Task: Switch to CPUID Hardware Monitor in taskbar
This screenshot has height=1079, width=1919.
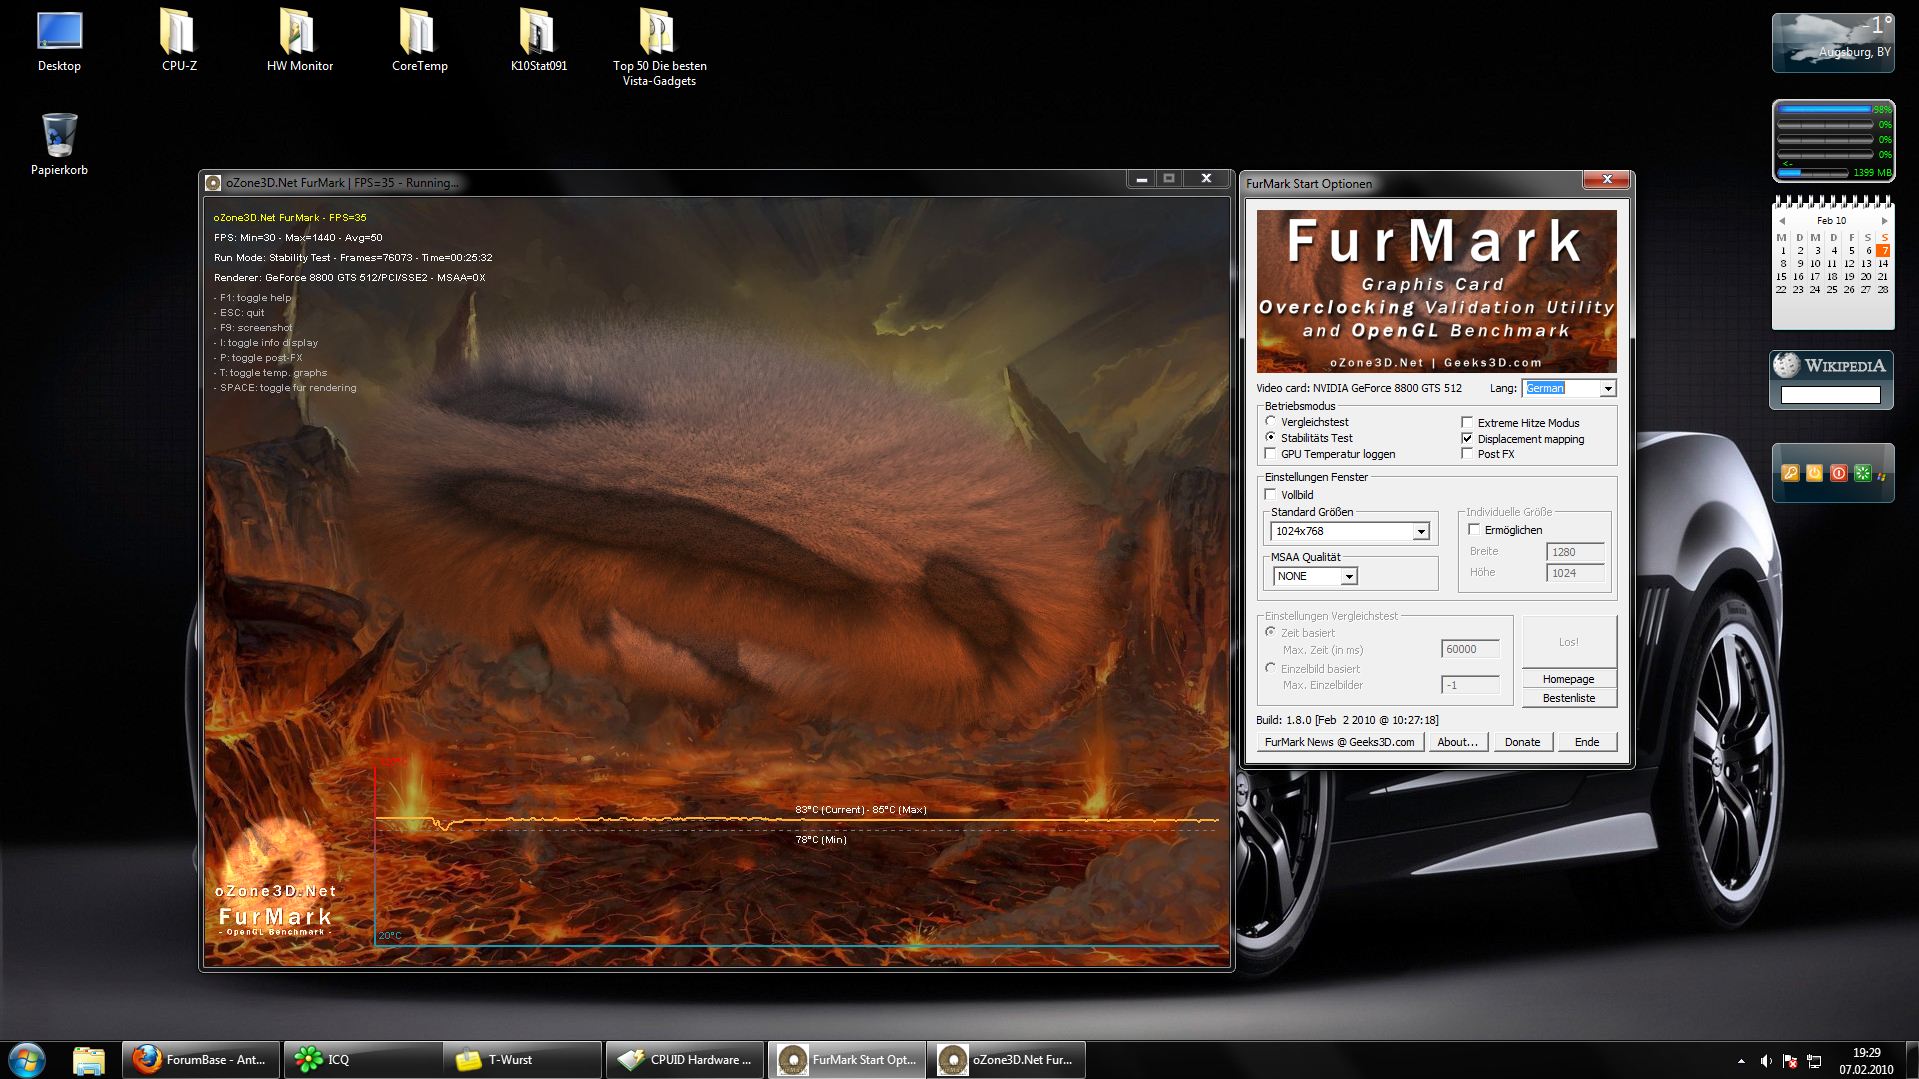Action: [x=686, y=1059]
